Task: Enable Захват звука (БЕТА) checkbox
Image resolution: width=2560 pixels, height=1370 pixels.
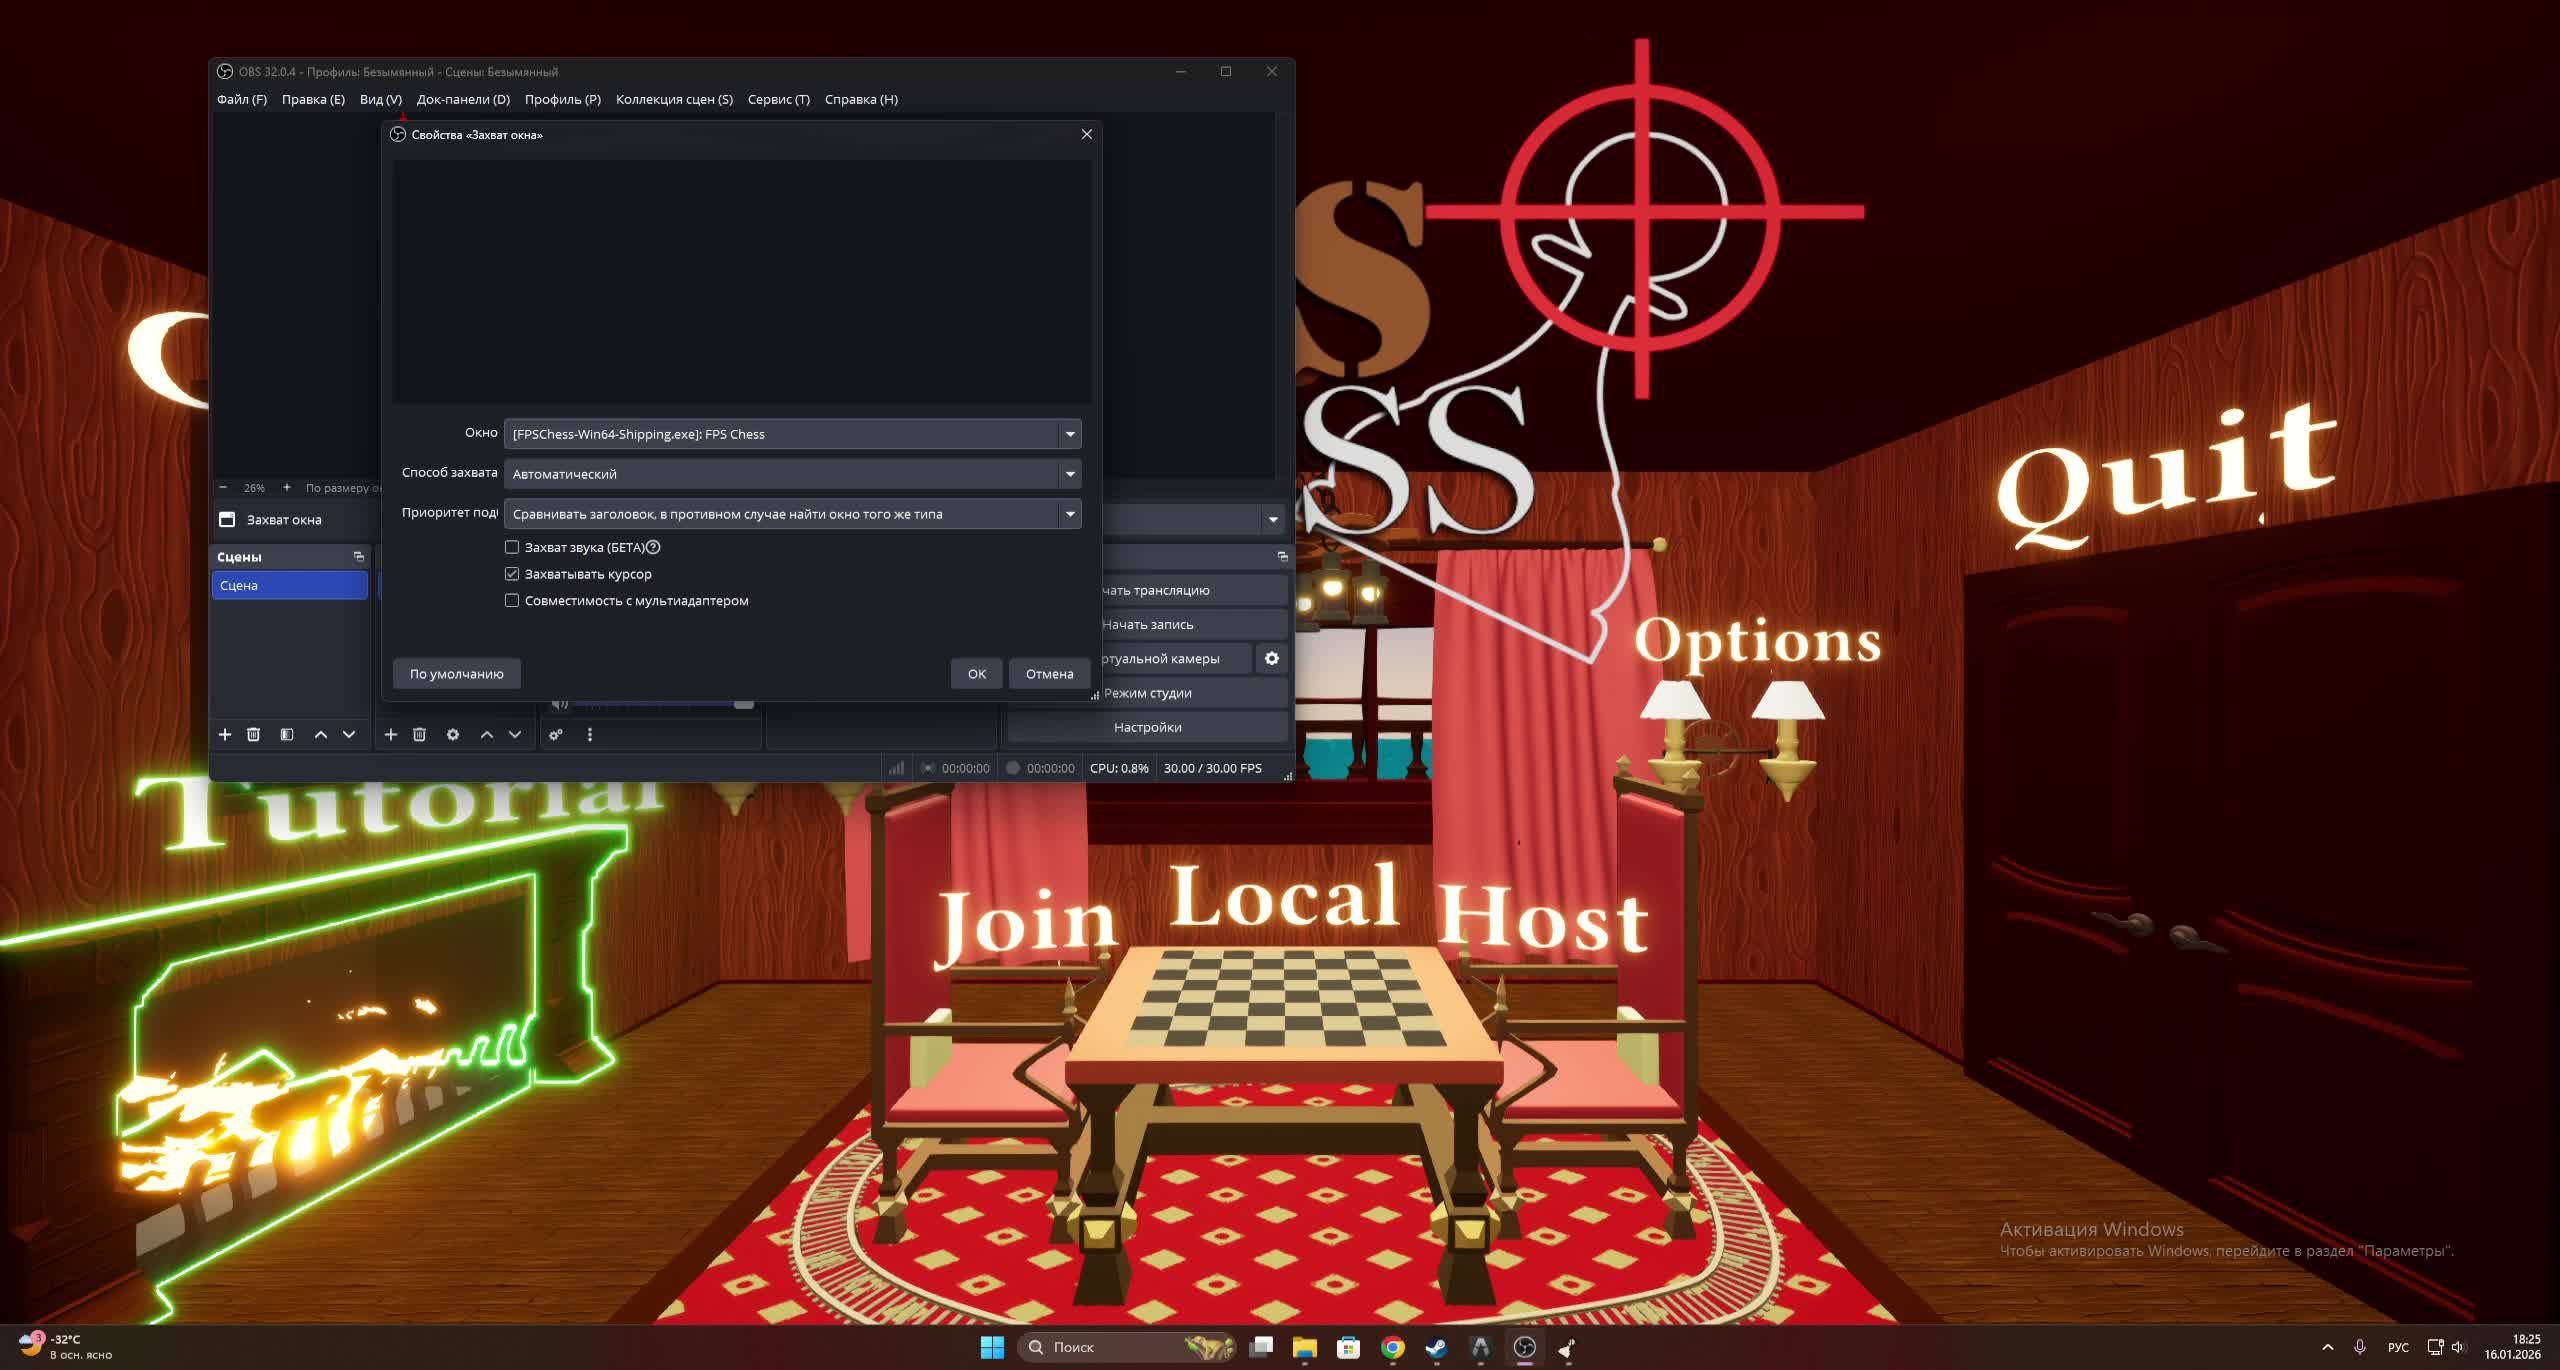Action: pyautogui.click(x=512, y=547)
